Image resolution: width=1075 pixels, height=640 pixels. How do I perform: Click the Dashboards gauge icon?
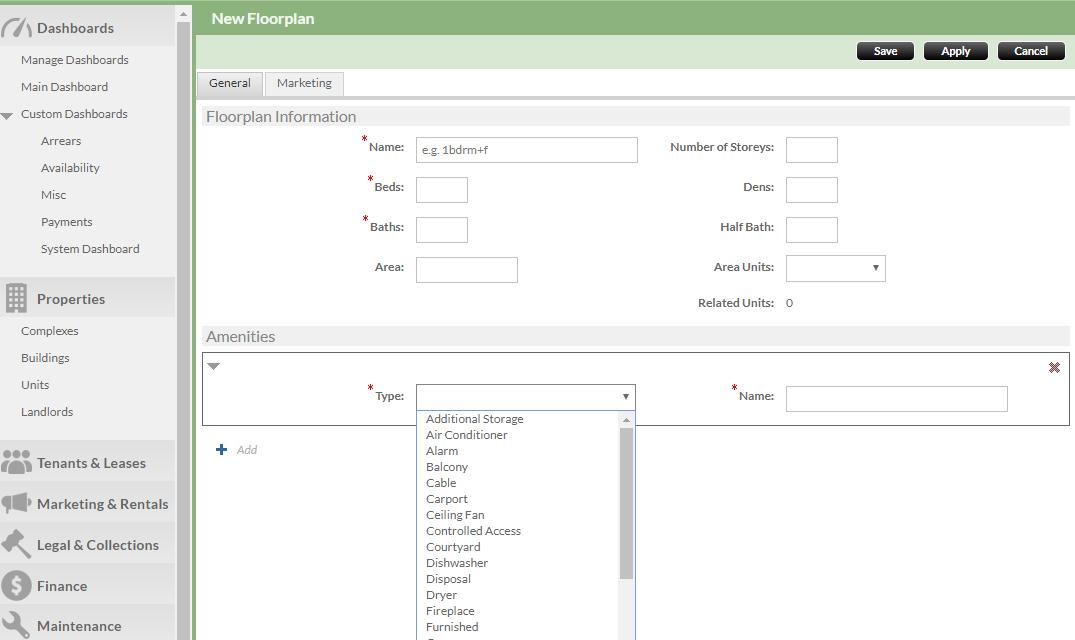(x=16, y=28)
